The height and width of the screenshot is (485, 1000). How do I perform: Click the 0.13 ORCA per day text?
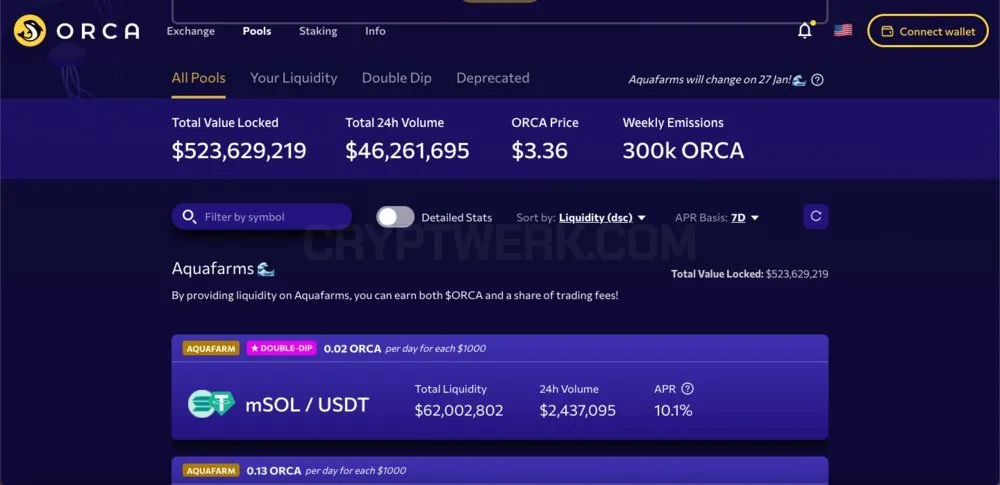tap(326, 471)
